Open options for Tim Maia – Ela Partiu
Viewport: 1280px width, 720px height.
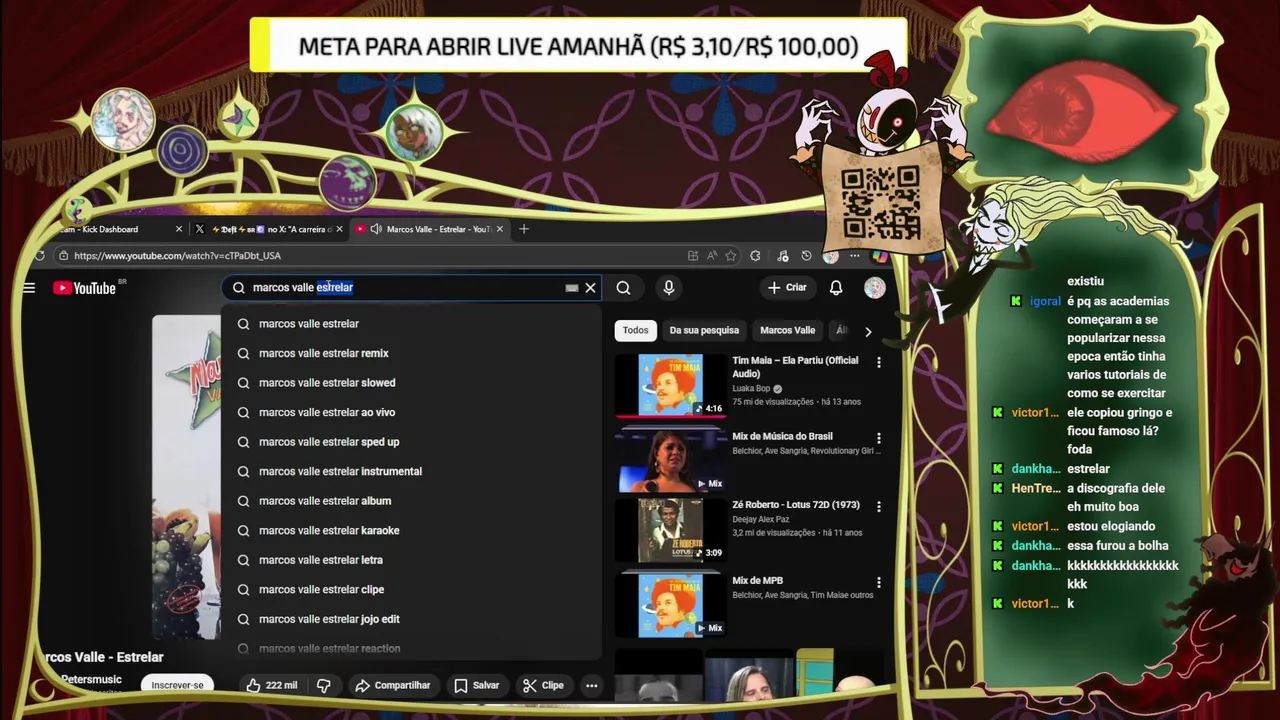tap(879, 362)
